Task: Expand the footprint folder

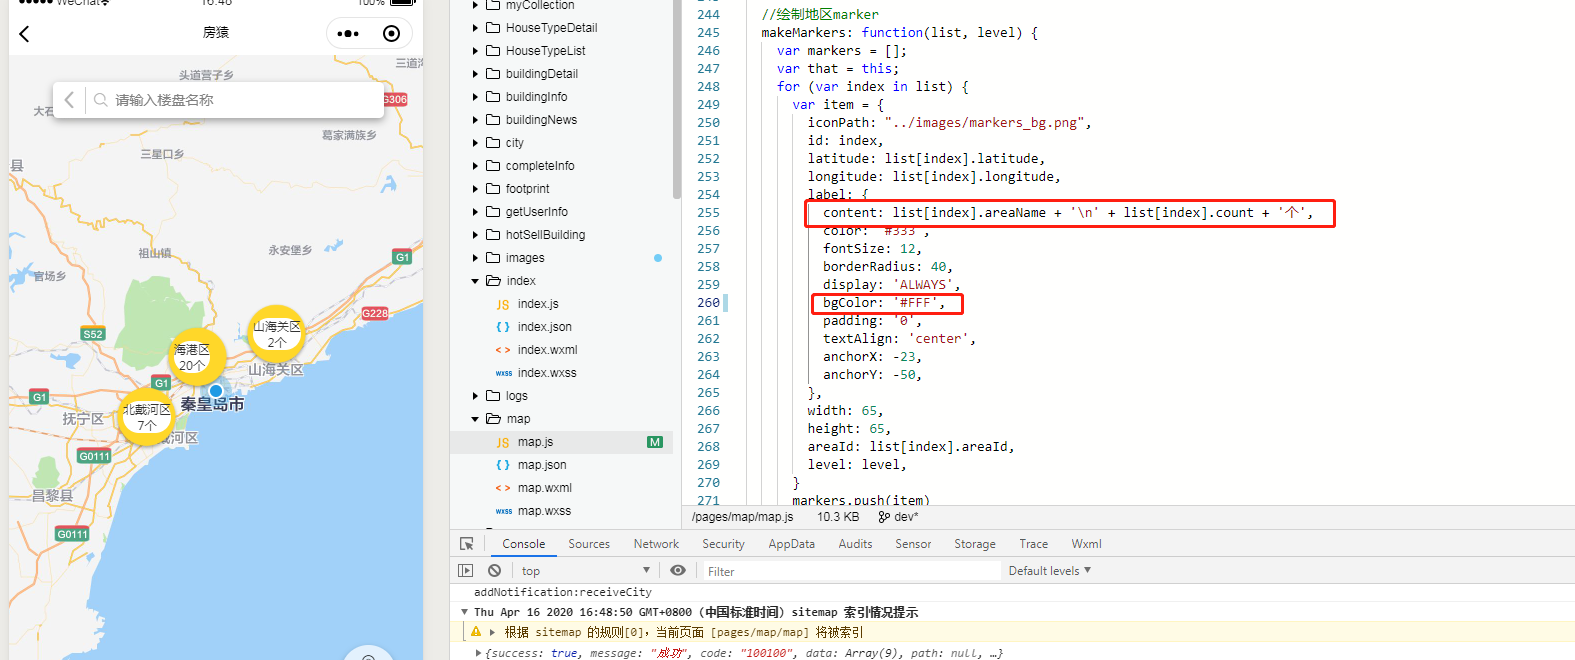Action: (x=475, y=189)
